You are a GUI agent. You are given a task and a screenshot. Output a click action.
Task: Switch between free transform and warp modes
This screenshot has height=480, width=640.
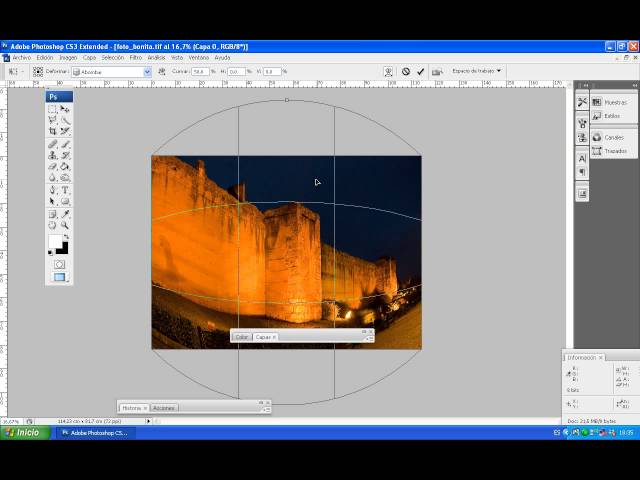coord(388,72)
